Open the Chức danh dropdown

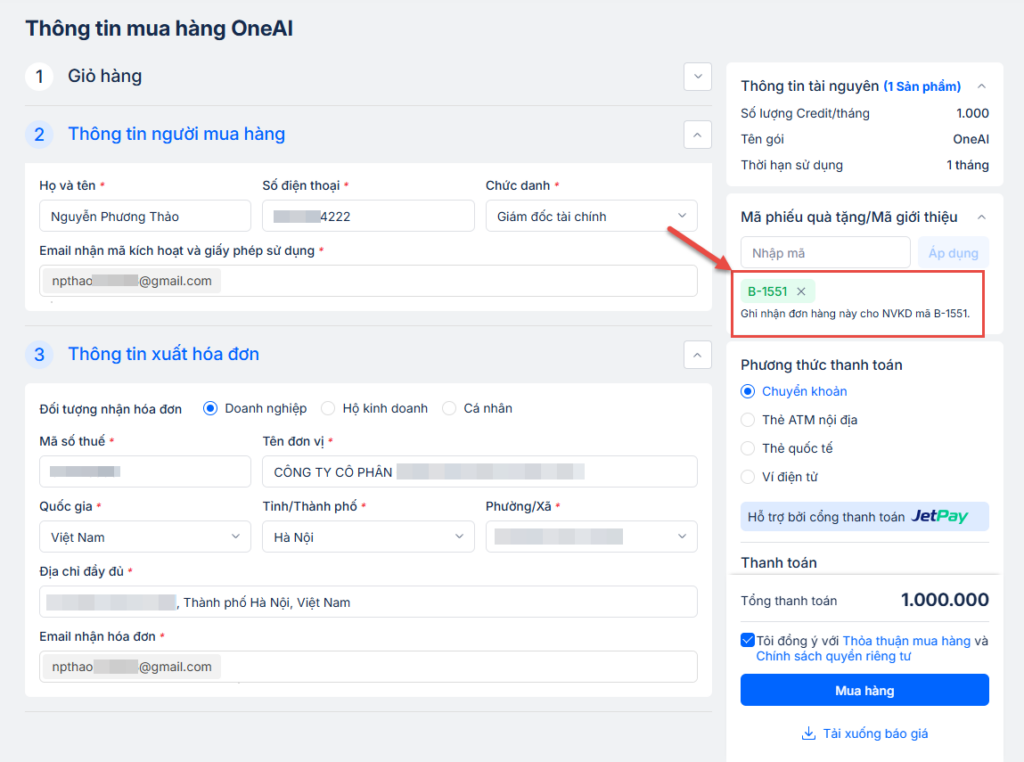(590, 216)
